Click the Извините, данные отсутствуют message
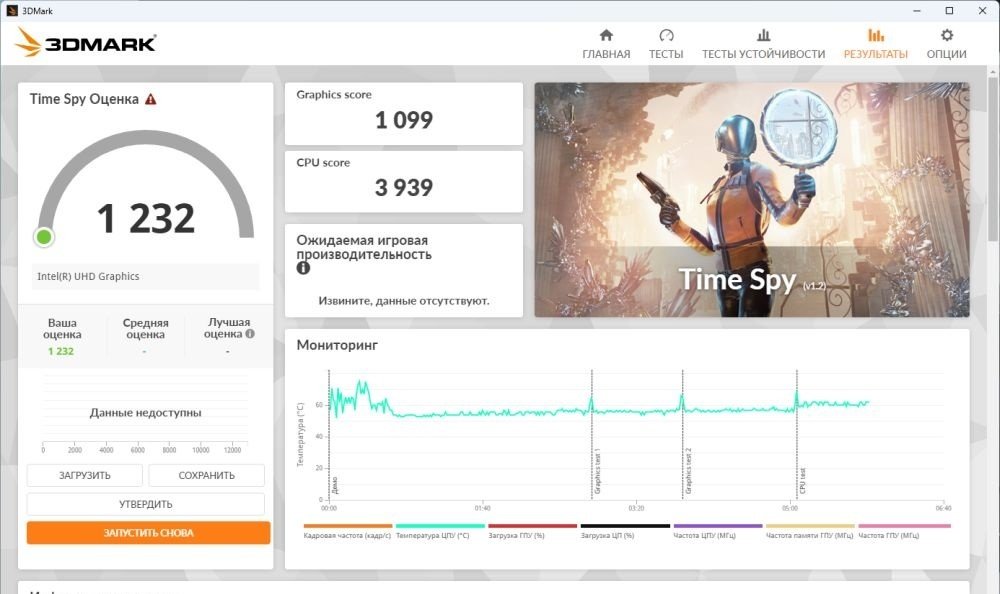 tap(404, 301)
